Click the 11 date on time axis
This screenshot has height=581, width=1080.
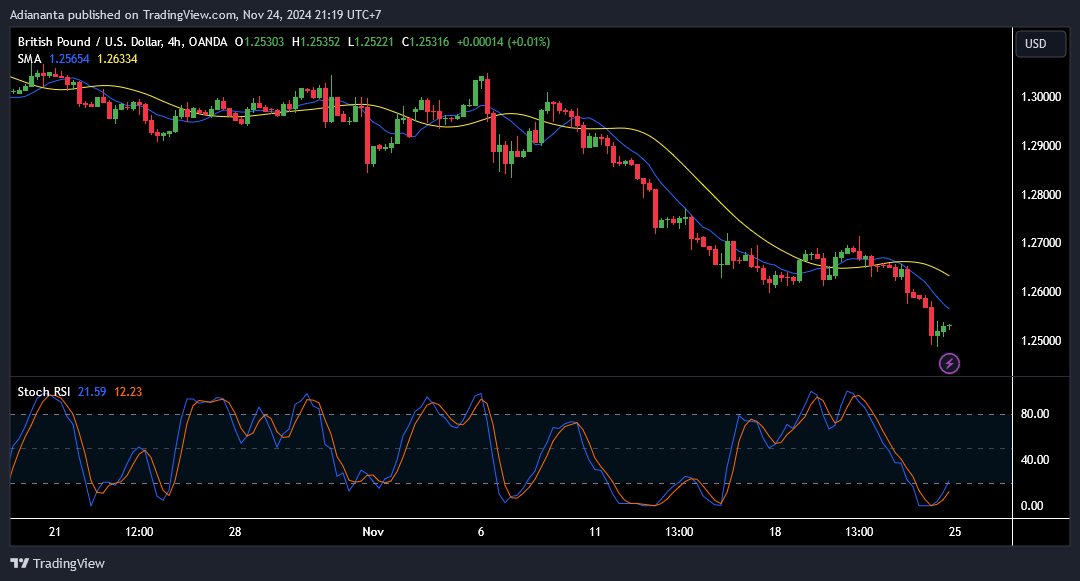[594, 531]
